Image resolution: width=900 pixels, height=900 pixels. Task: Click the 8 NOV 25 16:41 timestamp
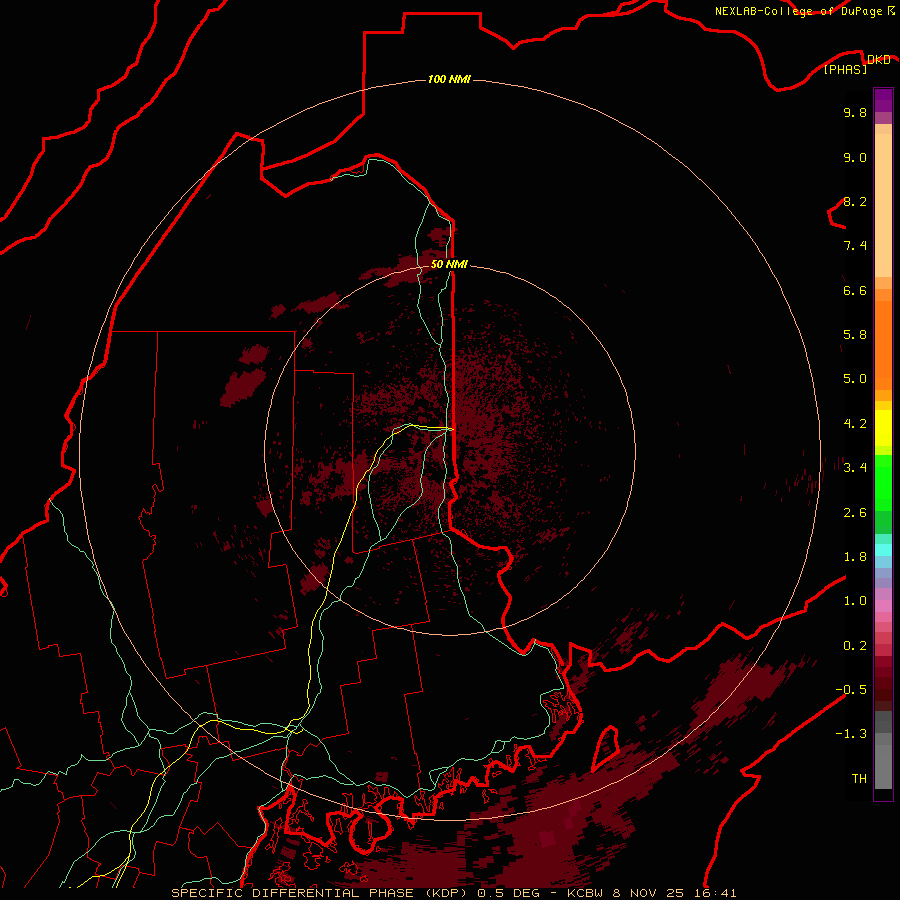[676, 893]
